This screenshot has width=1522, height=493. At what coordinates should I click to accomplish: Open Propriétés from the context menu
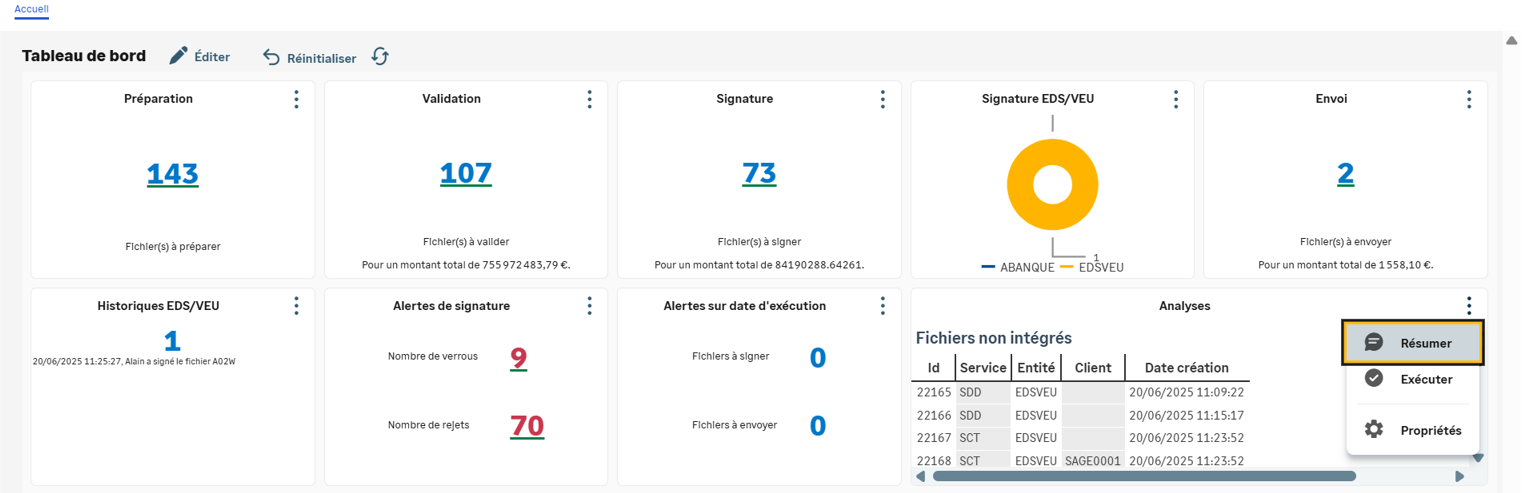pyautogui.click(x=1412, y=431)
